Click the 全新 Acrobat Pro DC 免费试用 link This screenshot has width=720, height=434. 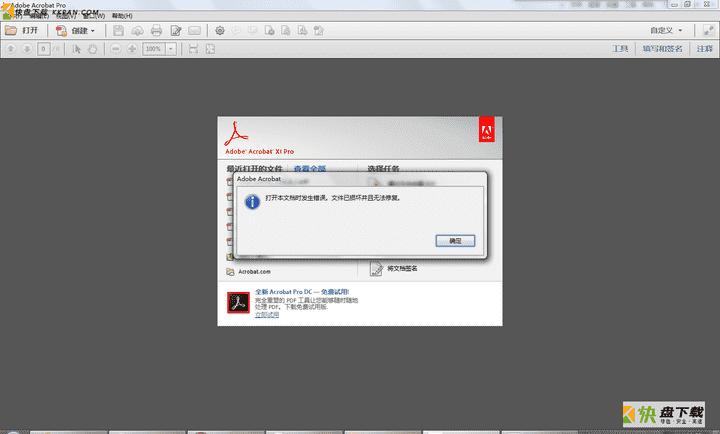pos(302,292)
